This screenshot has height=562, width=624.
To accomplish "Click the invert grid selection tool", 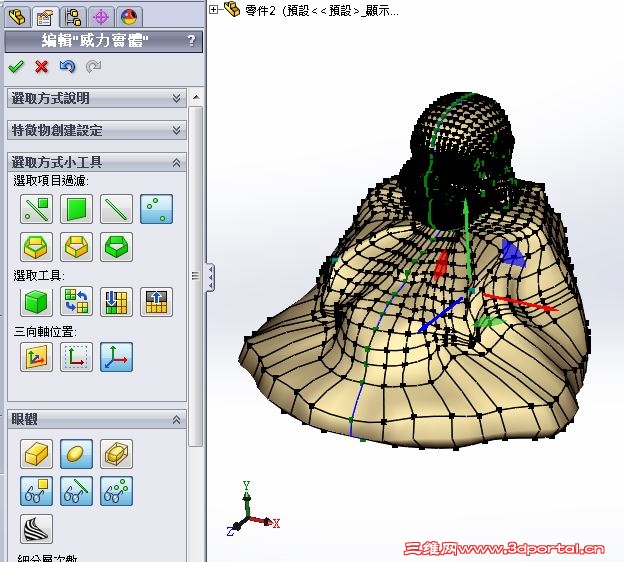I will click(76, 302).
